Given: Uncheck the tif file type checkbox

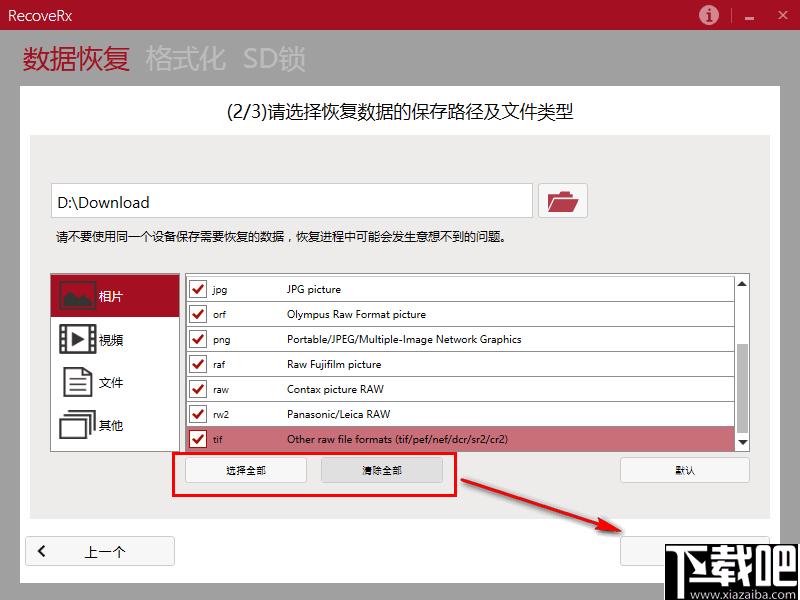Looking at the screenshot, I should point(197,439).
